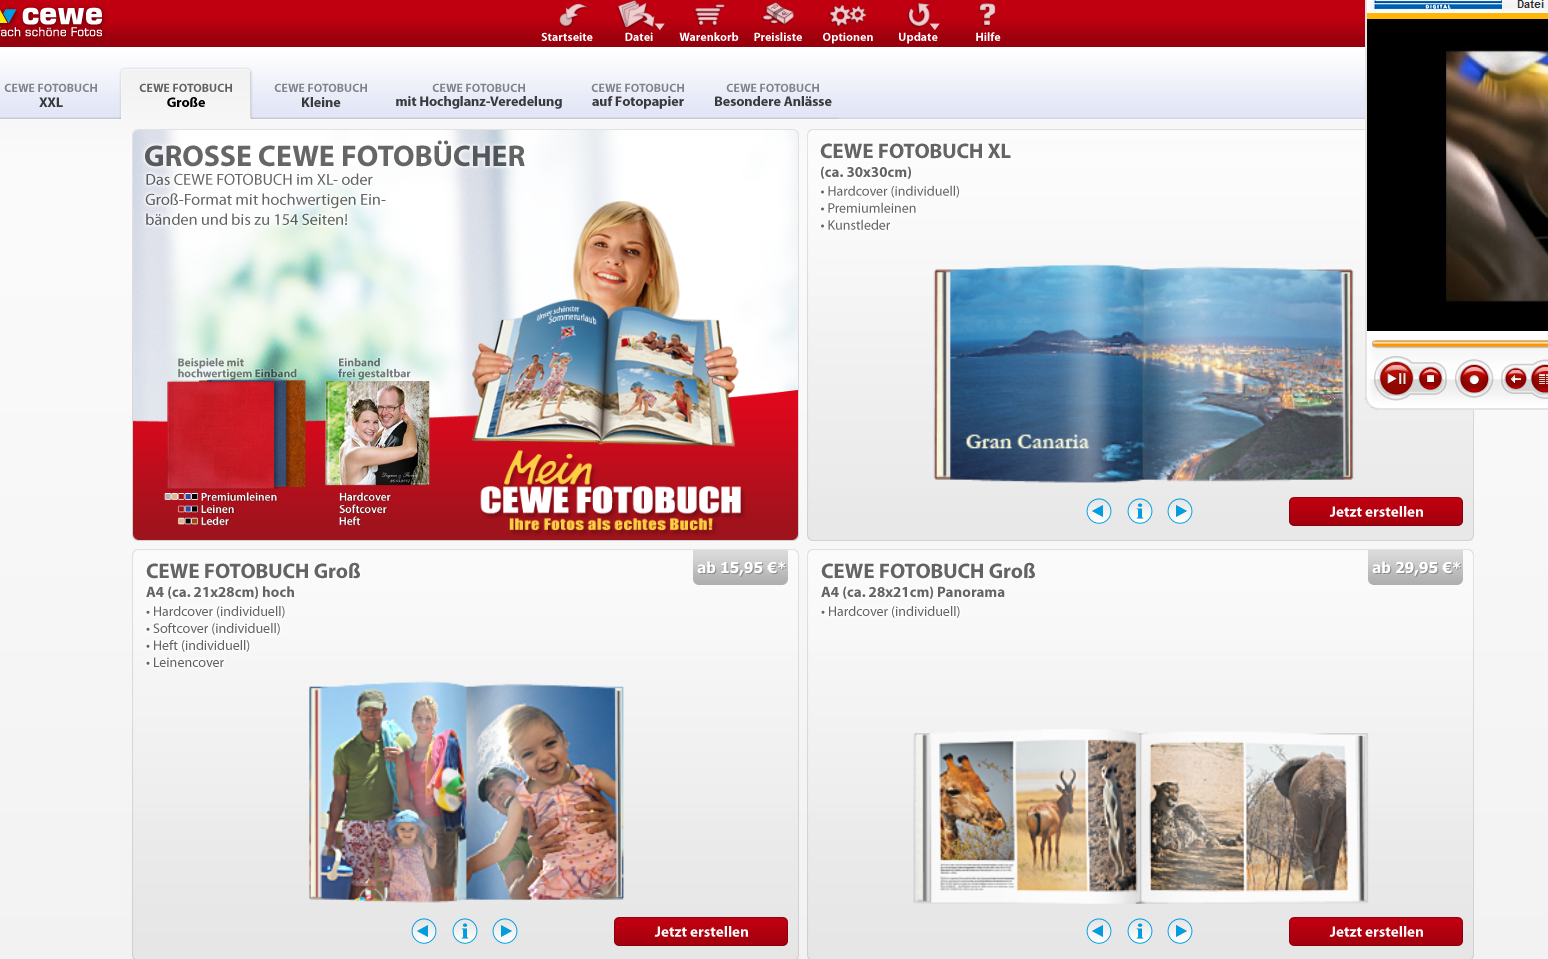Click 'Leinencover' list entry

pyautogui.click(x=188, y=662)
